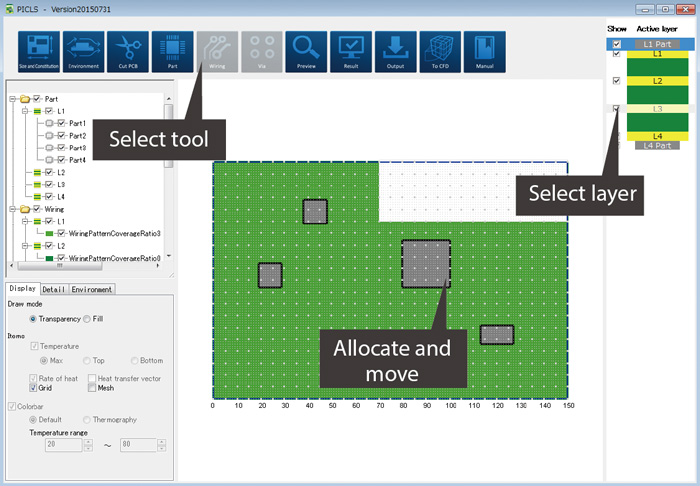Screen dimensions: 700x486
Task: Collapse the Part root tree node
Action: point(12,99)
